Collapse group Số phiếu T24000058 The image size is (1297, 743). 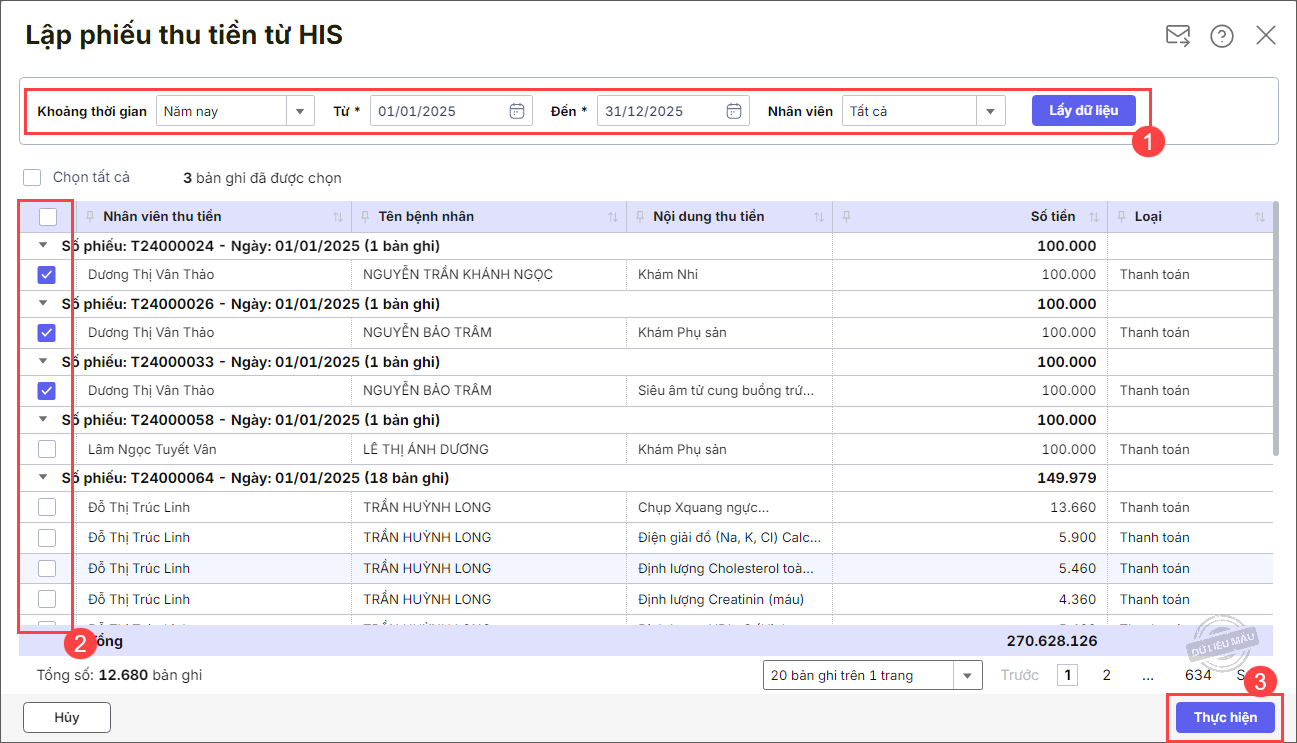point(43,419)
